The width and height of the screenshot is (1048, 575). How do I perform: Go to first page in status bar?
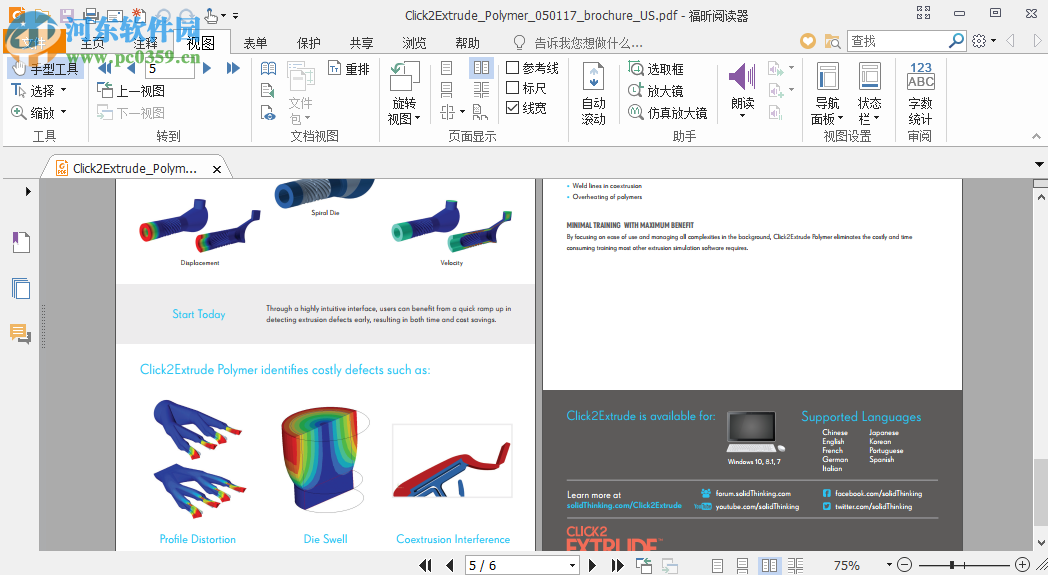(425, 566)
